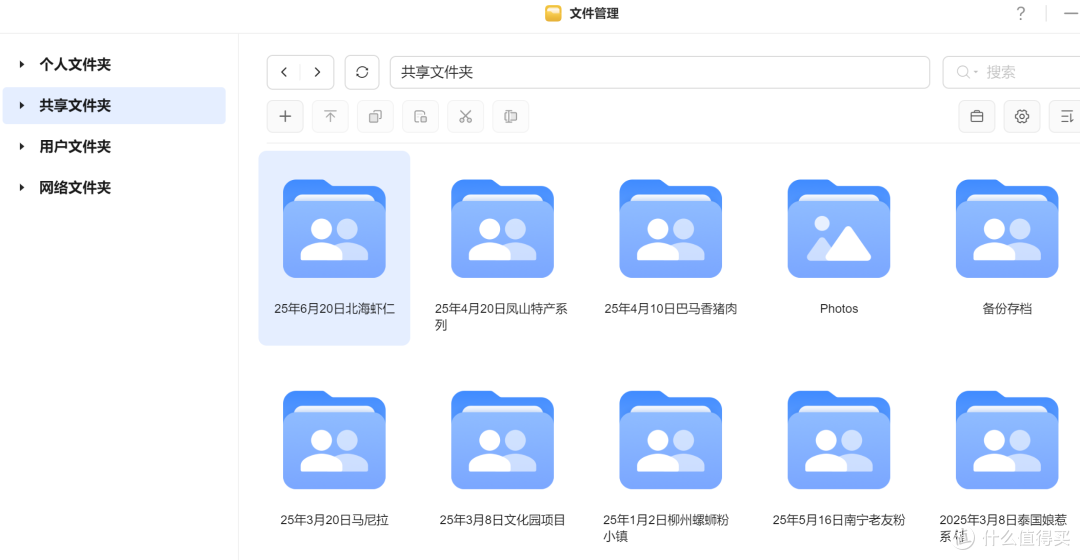Screen dimensions: 1080x560
Task: Click the view sort list icon
Action: click(1066, 116)
